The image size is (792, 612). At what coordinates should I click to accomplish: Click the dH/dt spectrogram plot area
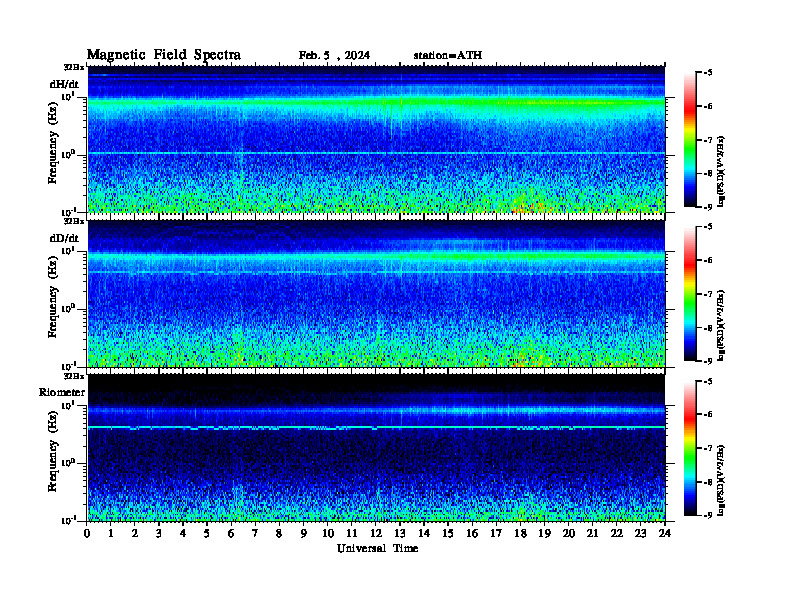[376, 139]
